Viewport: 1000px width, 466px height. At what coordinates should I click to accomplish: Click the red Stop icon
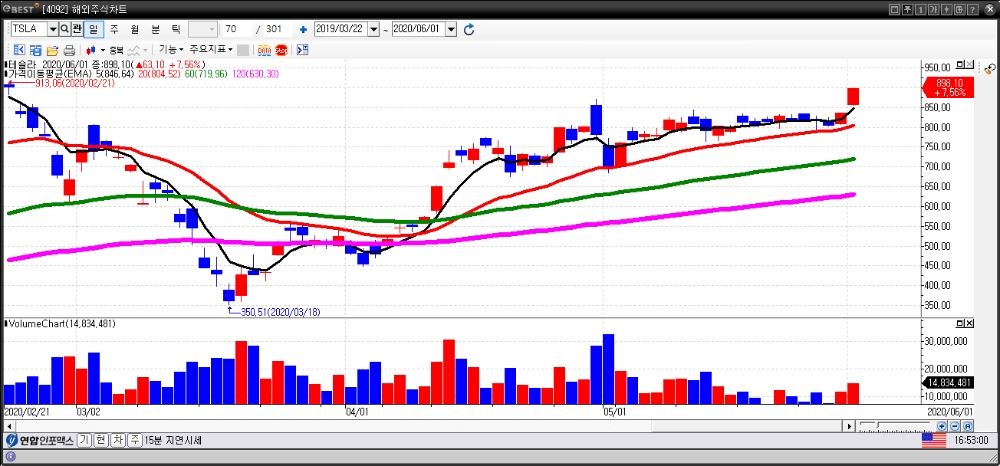(x=282, y=49)
